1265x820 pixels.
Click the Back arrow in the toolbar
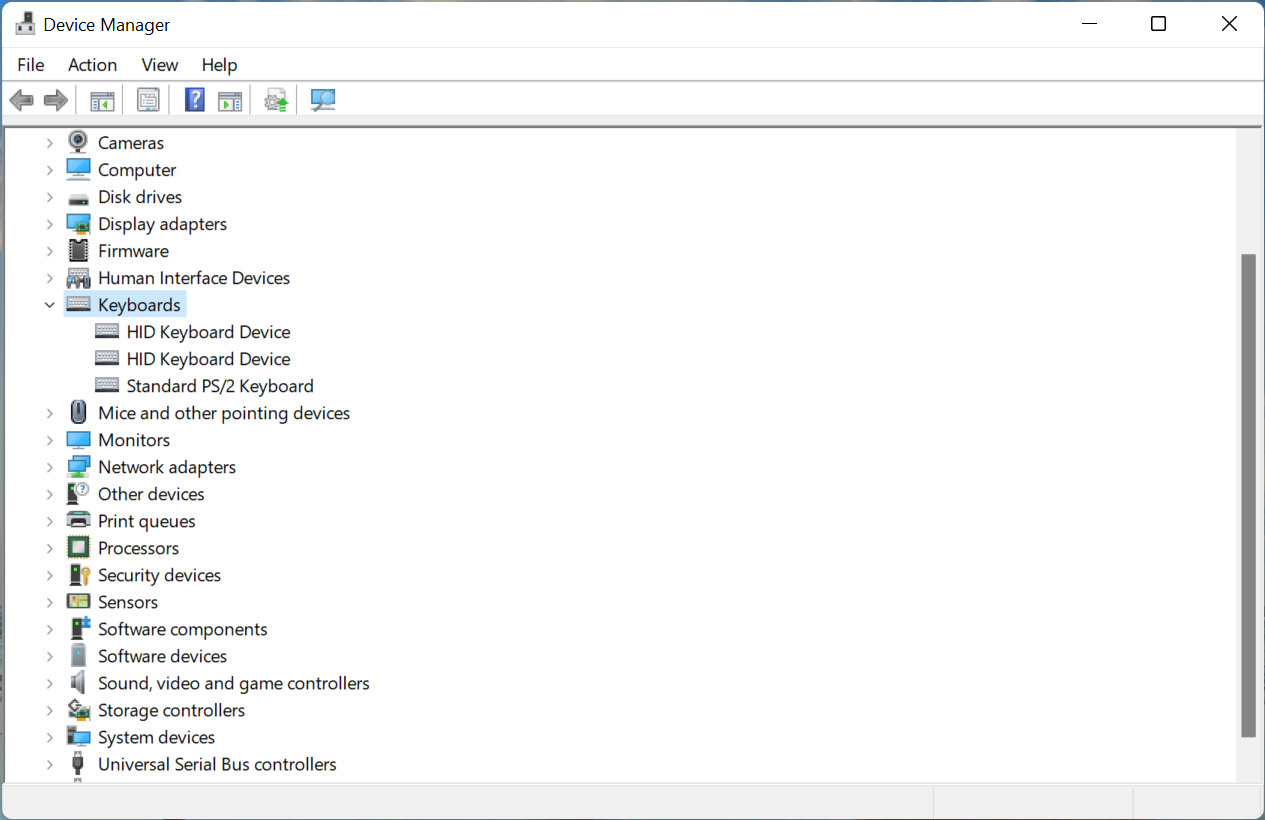pos(21,100)
